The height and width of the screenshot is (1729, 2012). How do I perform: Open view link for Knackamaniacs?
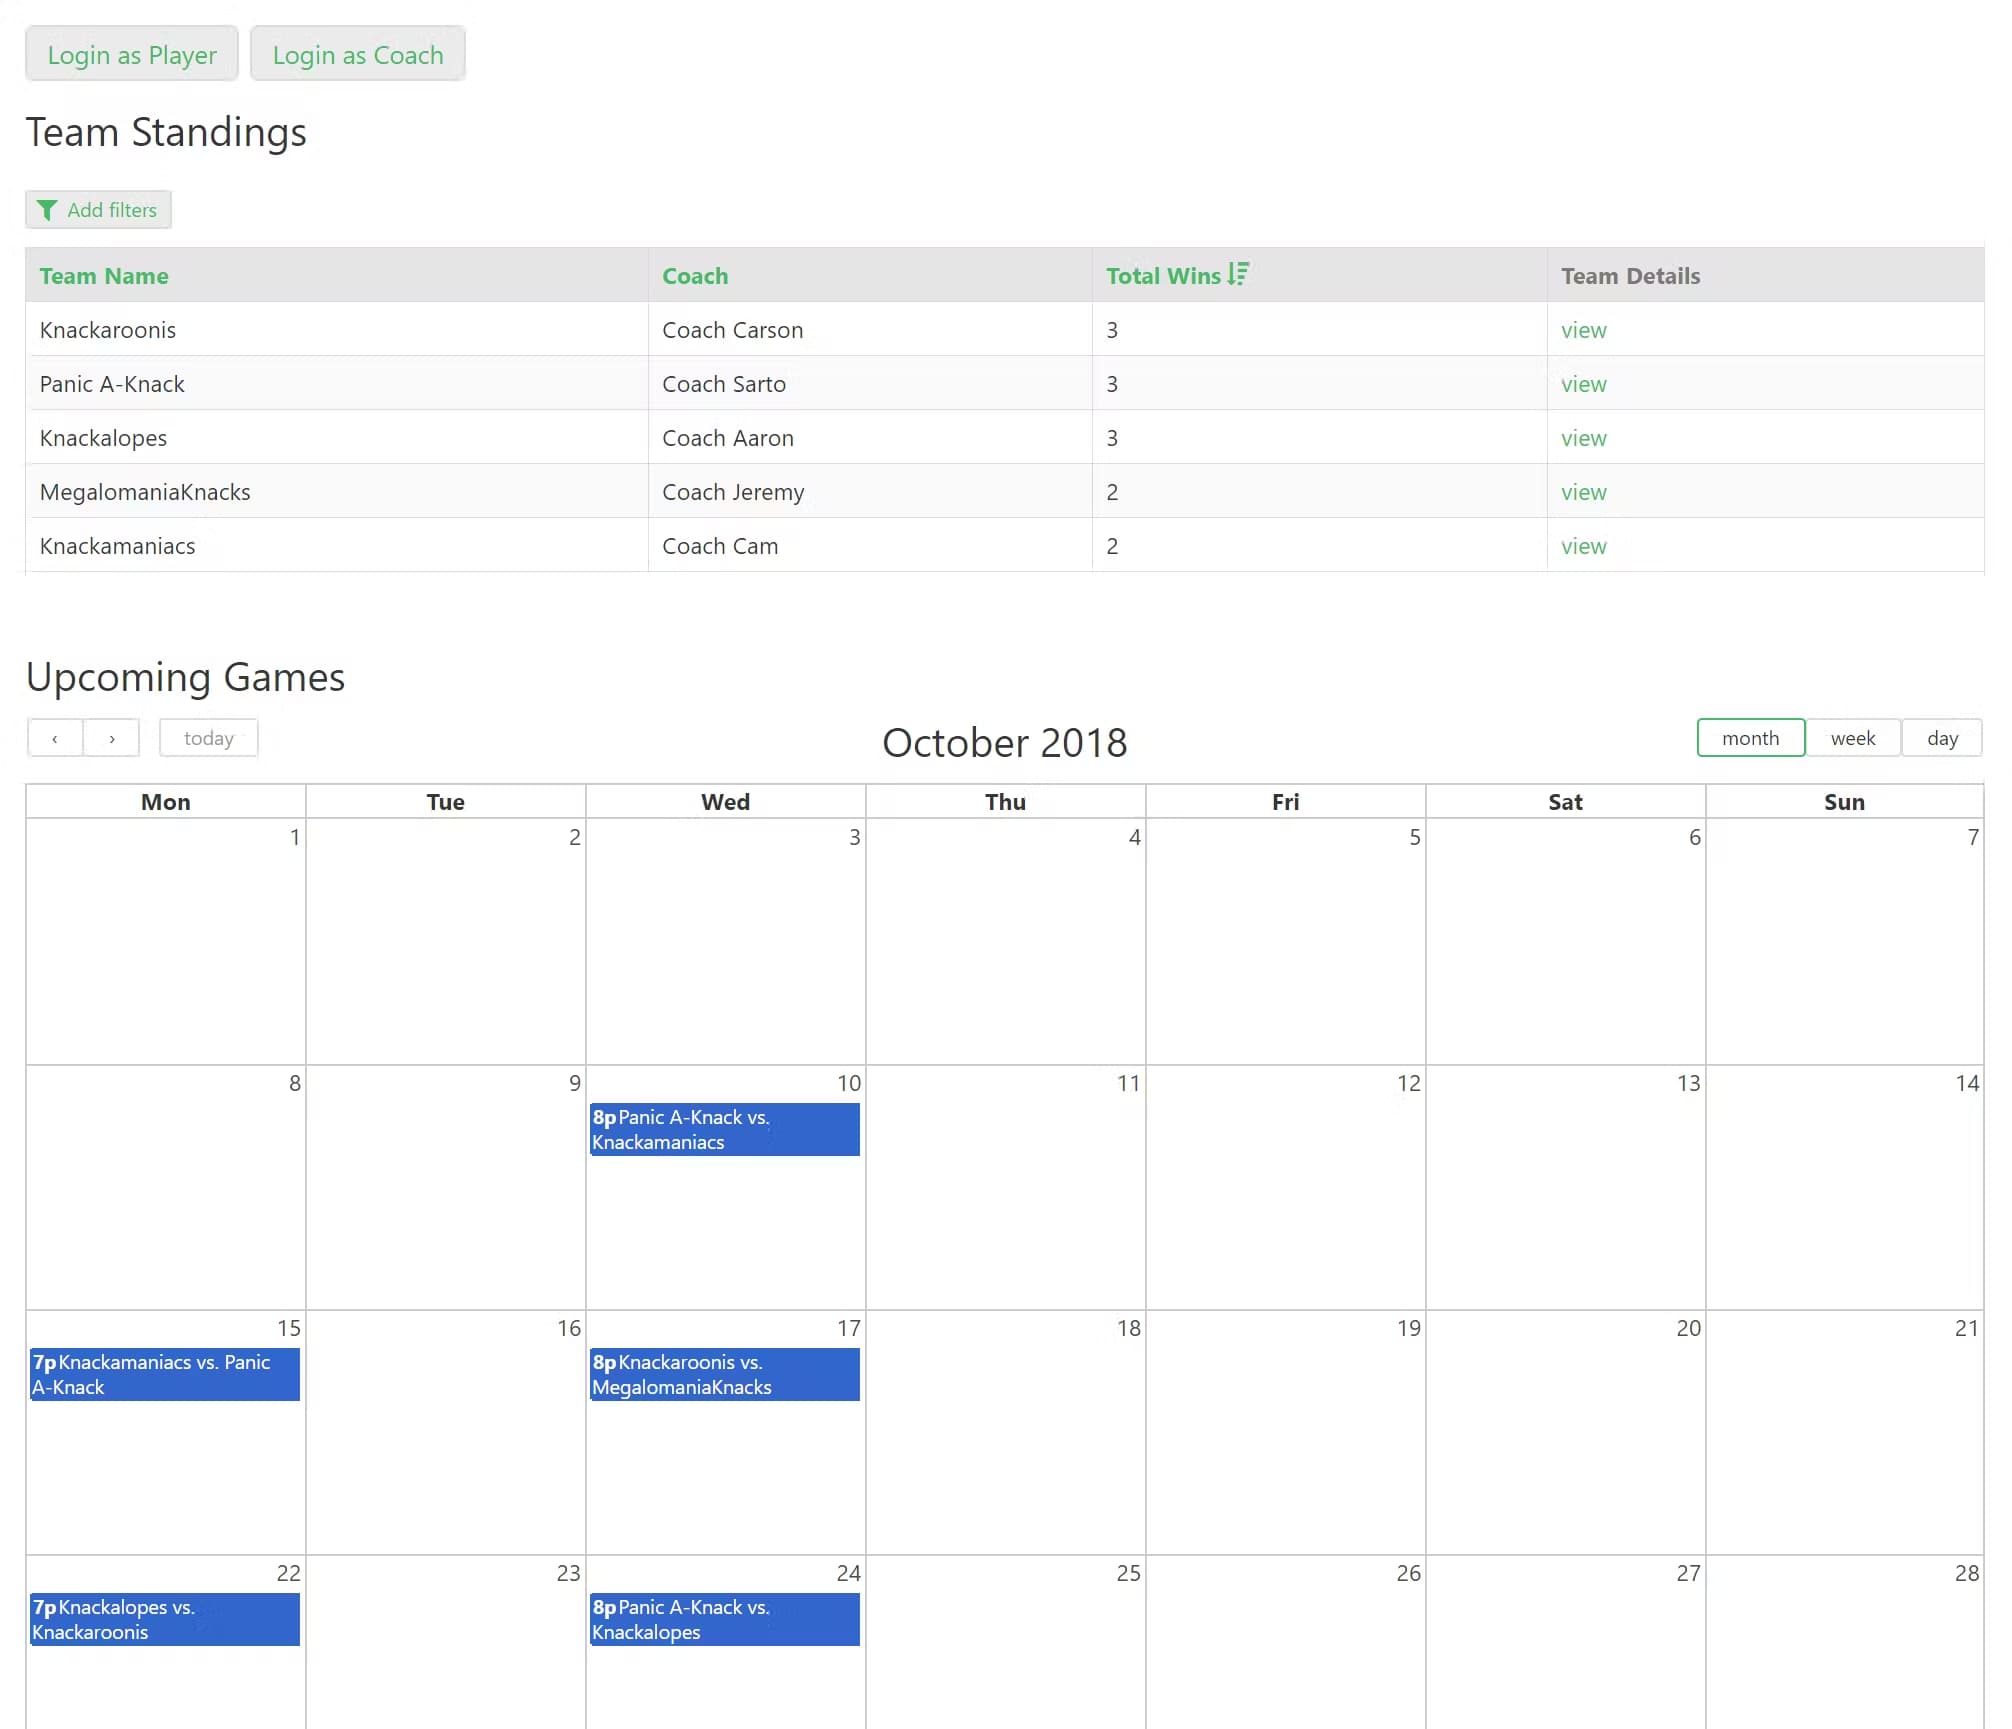click(x=1583, y=546)
